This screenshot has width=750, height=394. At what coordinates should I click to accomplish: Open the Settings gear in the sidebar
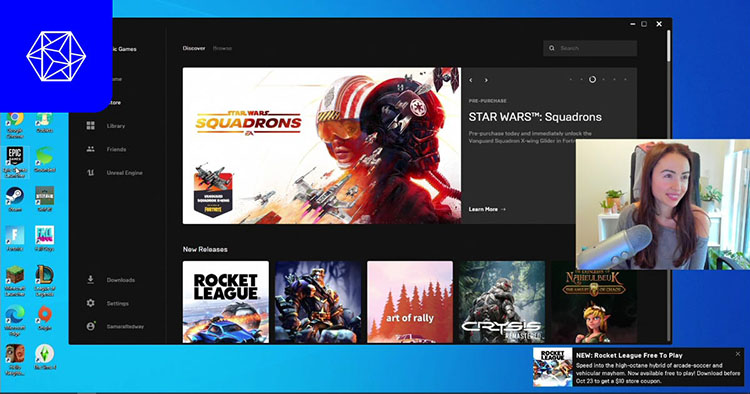point(90,303)
